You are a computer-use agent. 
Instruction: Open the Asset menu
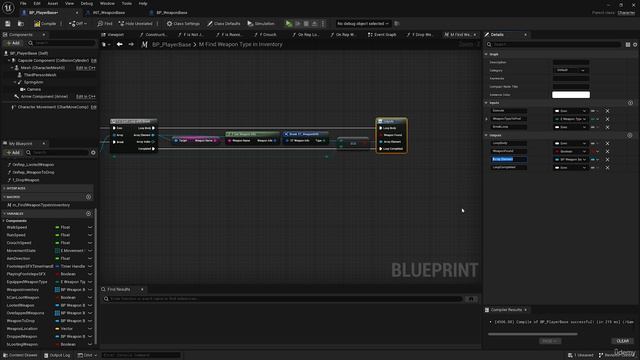53,4
